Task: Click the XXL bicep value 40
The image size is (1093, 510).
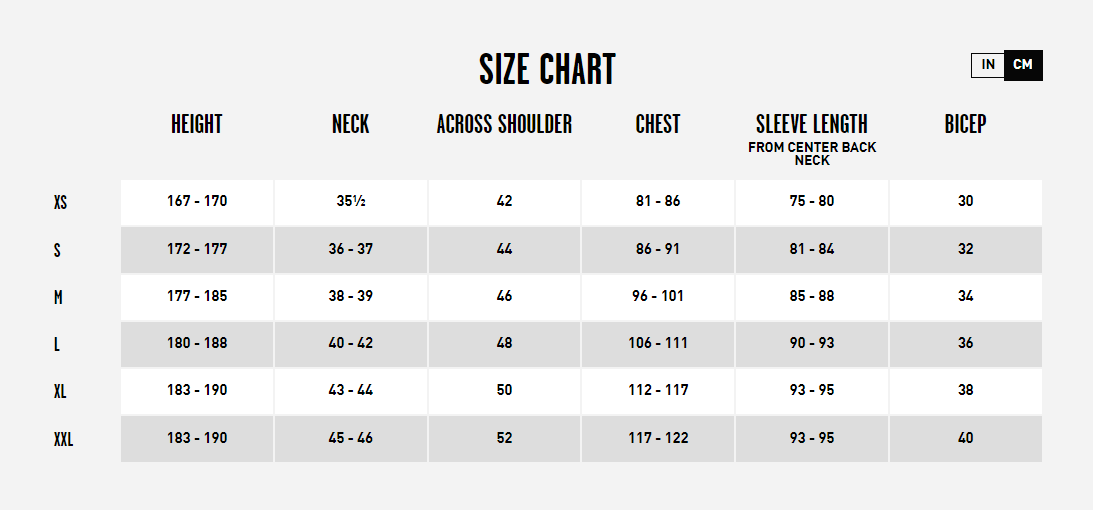Action: 965,438
